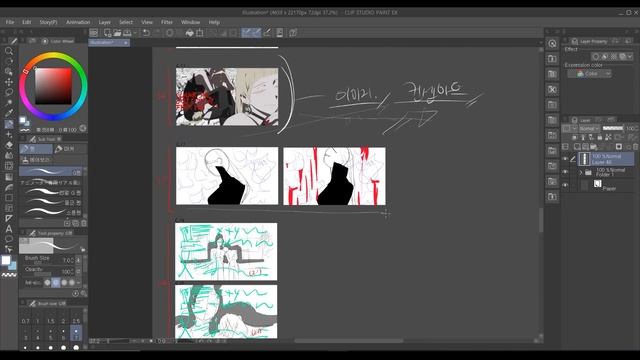Open the Filter menu
This screenshot has height=360, width=640.
(x=167, y=22)
